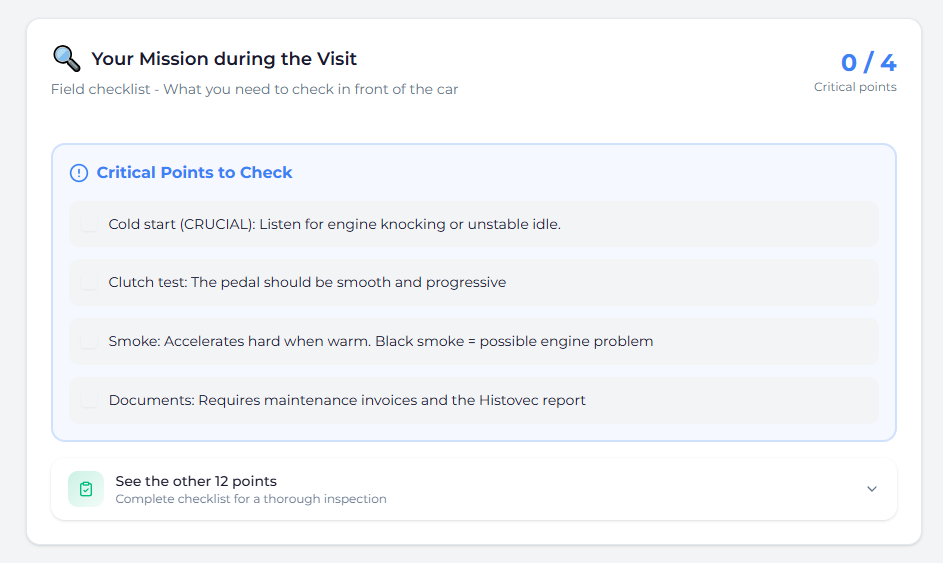Click the "Critical Points to Check" heading
The height and width of the screenshot is (563, 943).
[x=194, y=173]
